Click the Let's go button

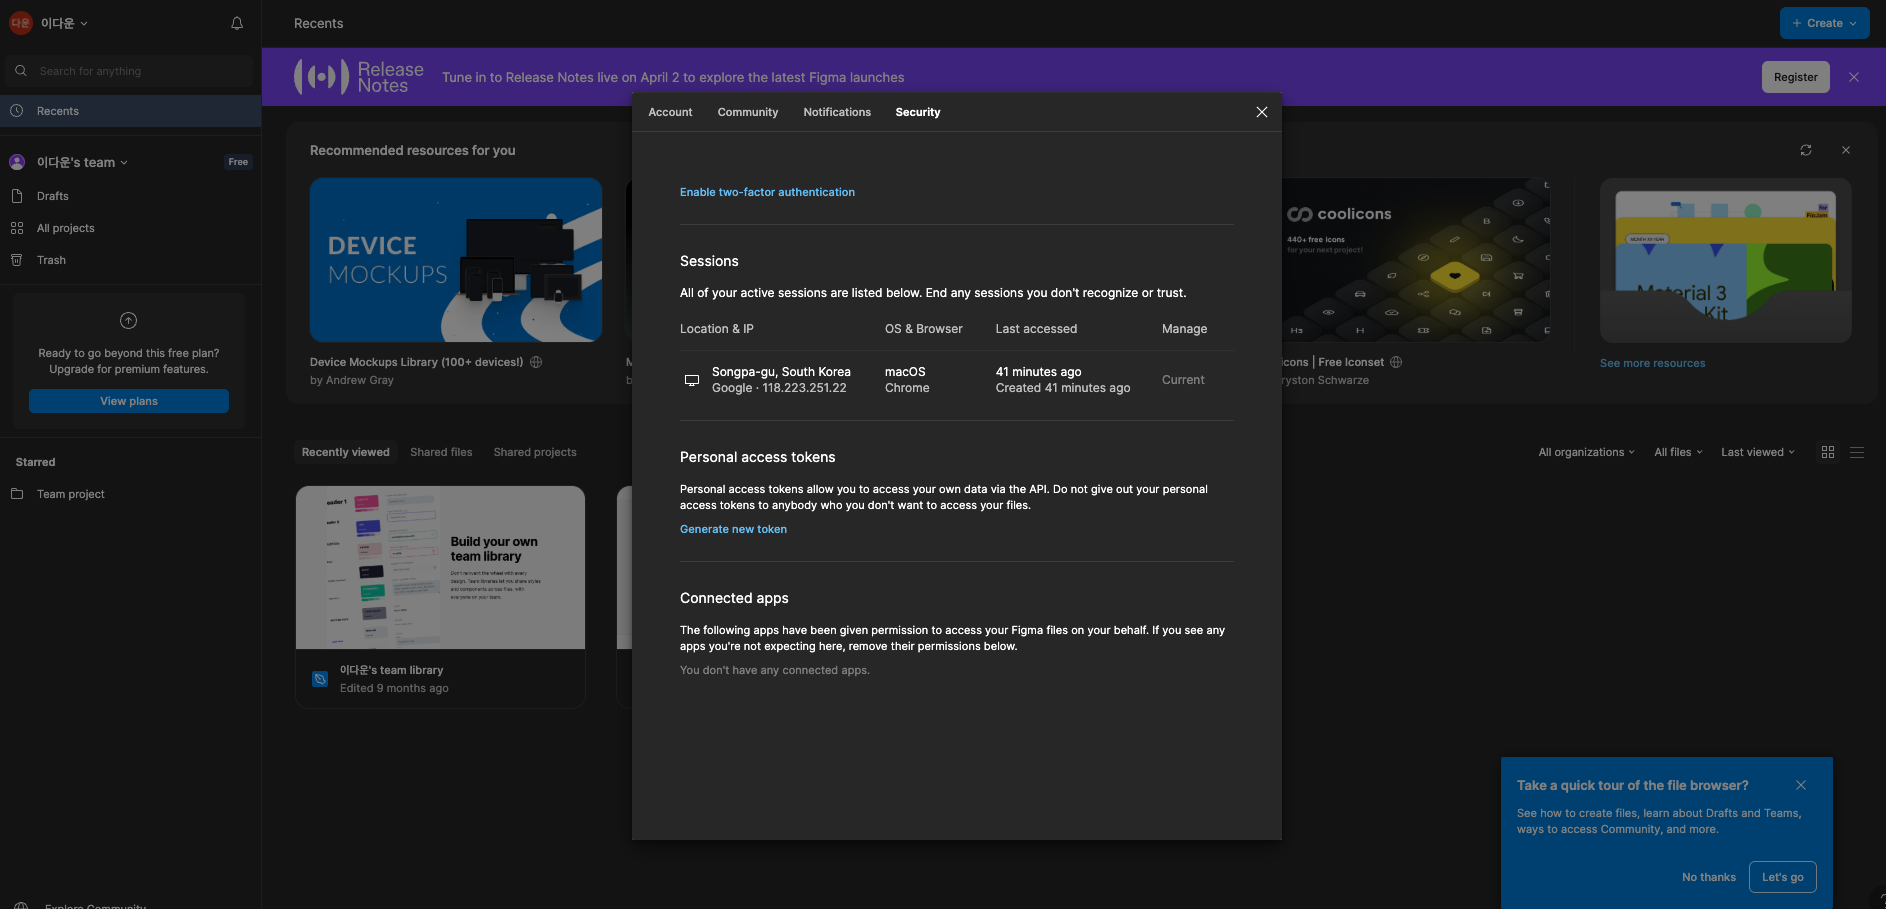pyautogui.click(x=1782, y=877)
